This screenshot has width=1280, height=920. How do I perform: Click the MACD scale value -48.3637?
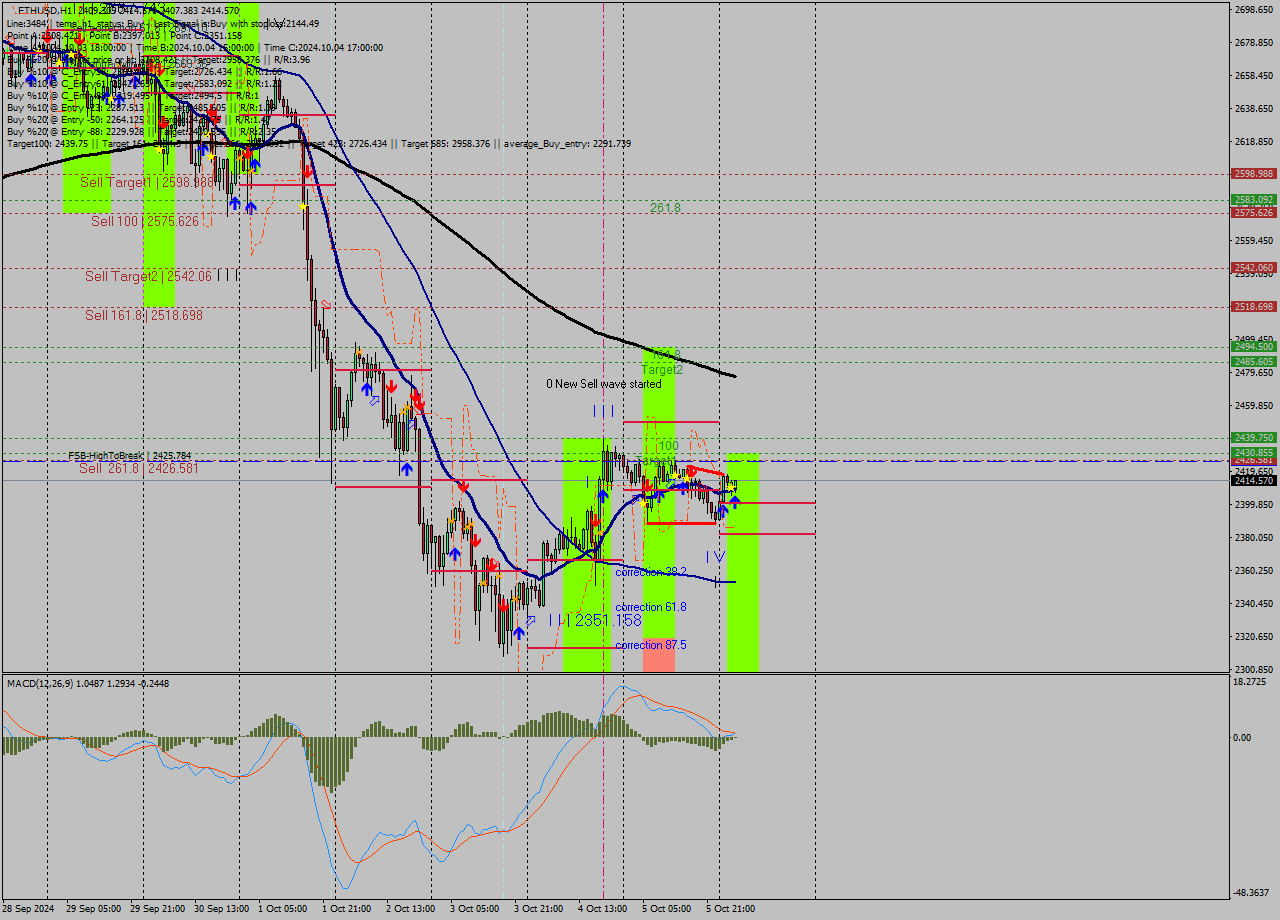click(x=1252, y=892)
